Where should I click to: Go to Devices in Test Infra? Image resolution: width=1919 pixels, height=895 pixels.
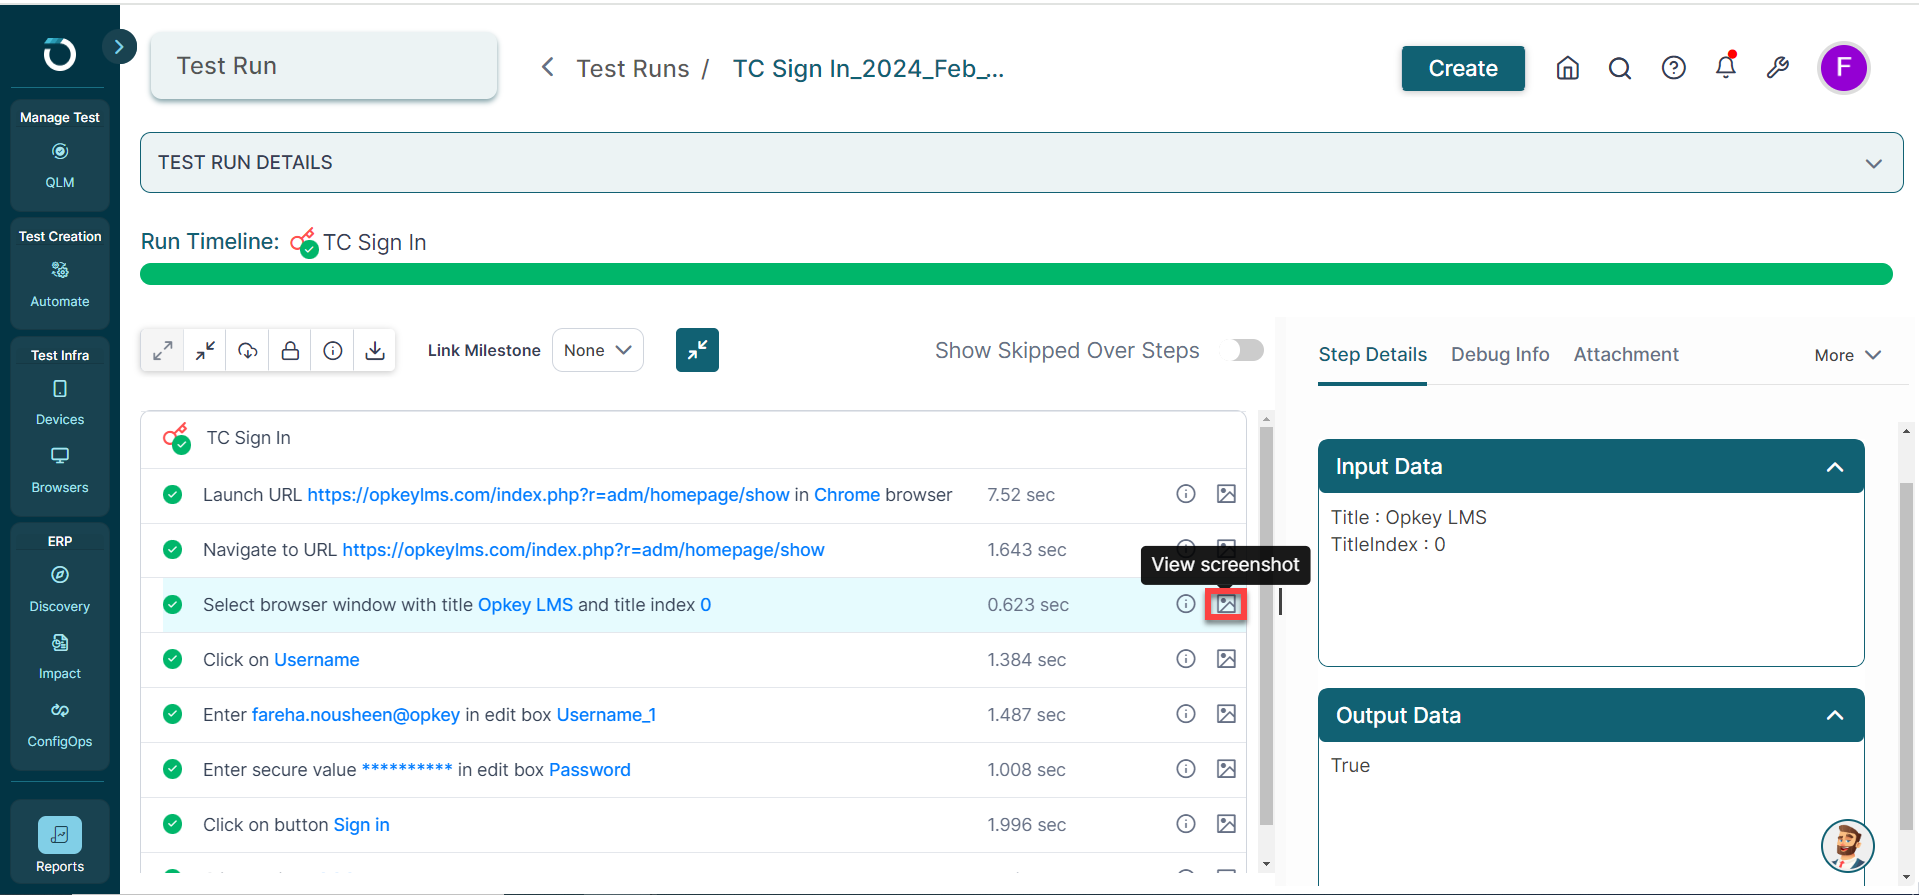[x=60, y=403]
